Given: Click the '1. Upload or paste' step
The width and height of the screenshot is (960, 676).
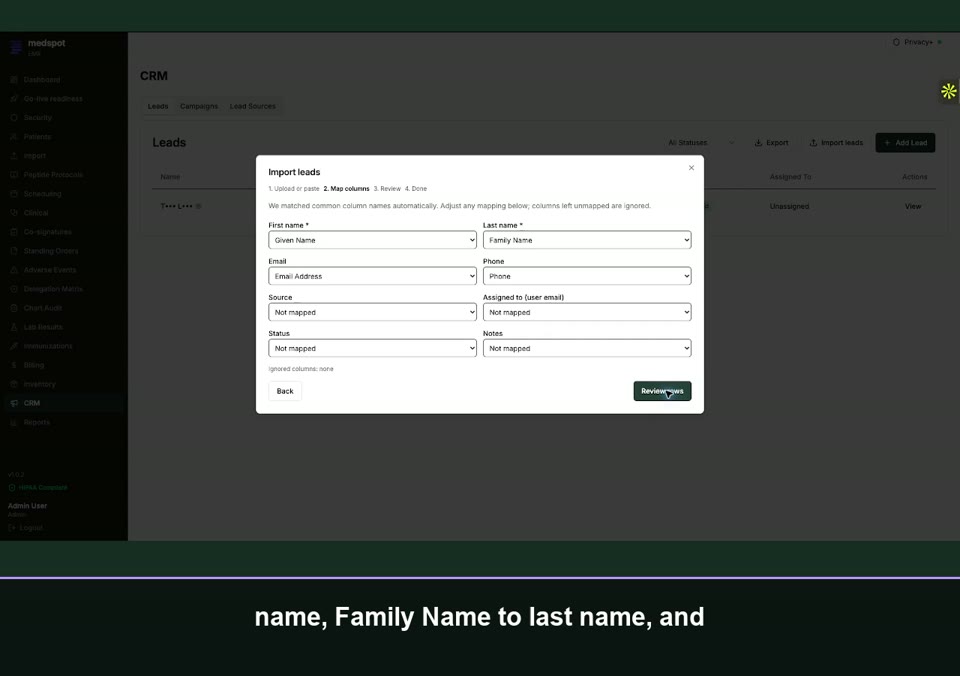Looking at the screenshot, I should (294, 189).
